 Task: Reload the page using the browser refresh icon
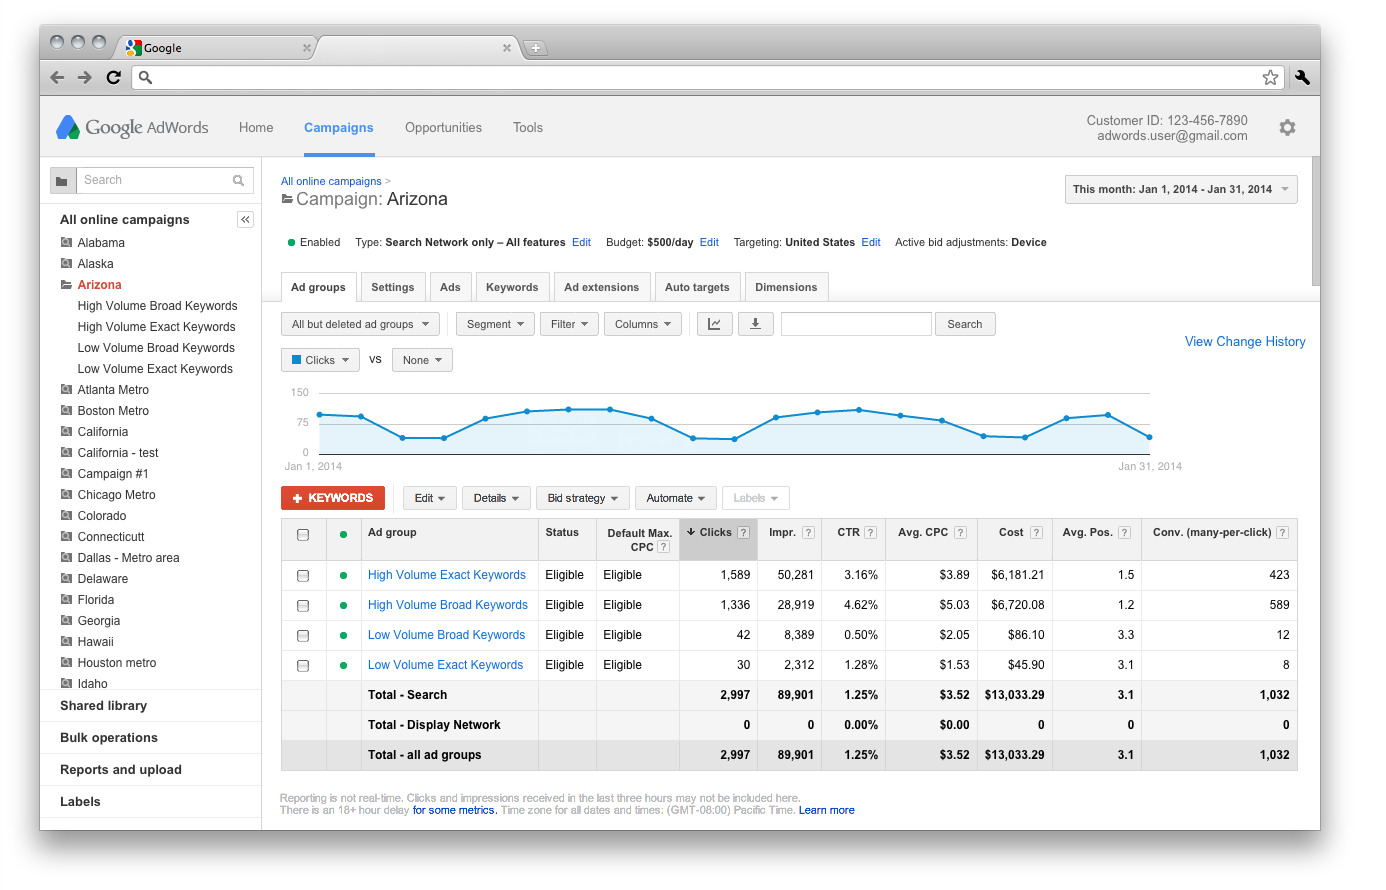tap(113, 77)
